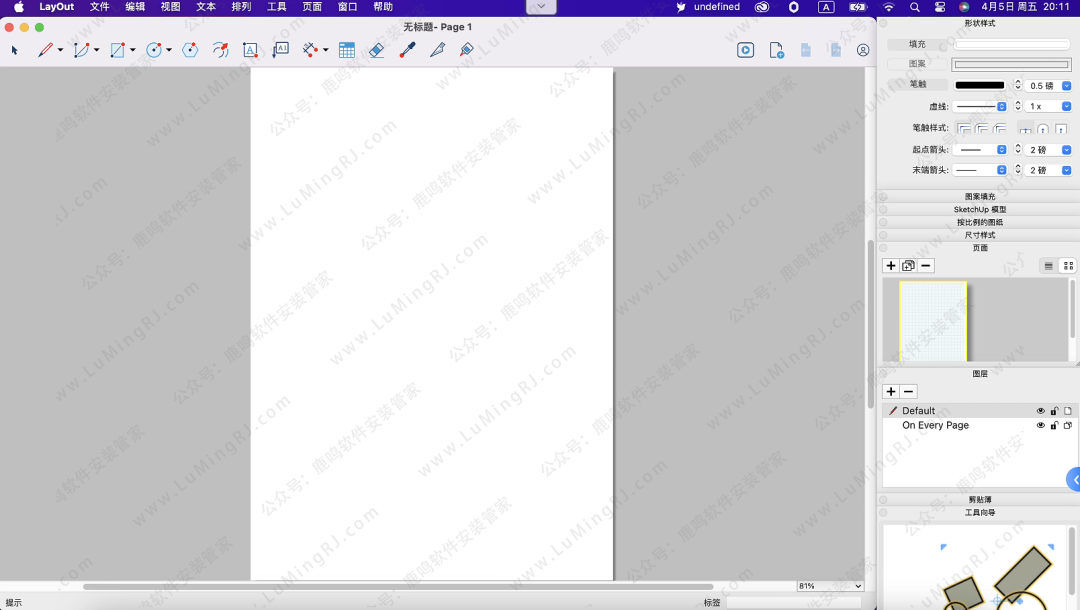Click the 填充 fill button
The height and width of the screenshot is (610, 1080).
(x=917, y=44)
